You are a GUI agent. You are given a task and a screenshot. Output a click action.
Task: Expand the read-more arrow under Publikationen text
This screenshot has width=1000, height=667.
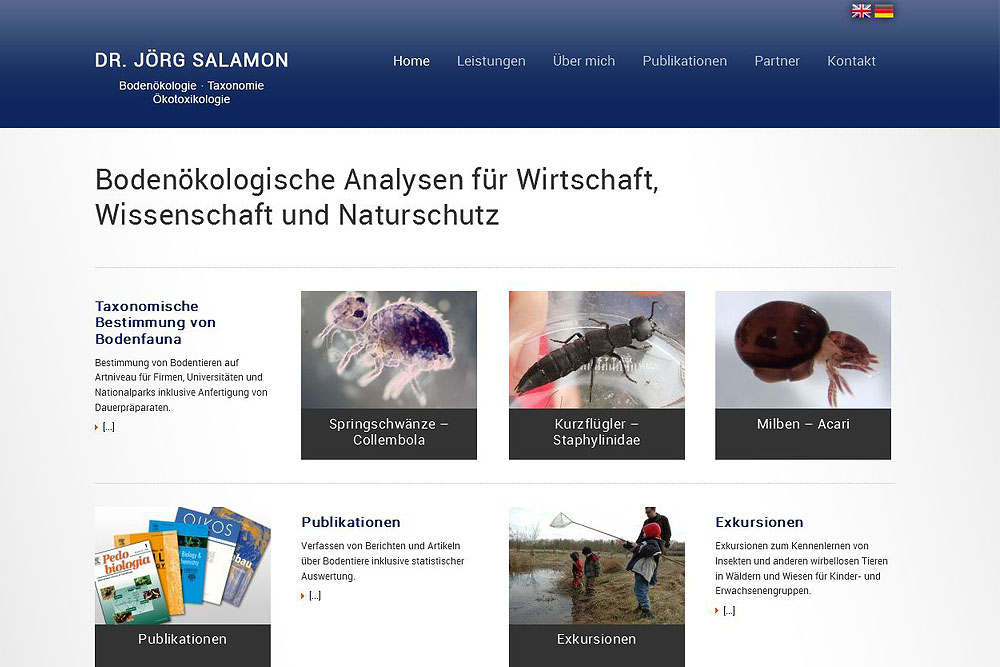pyautogui.click(x=311, y=596)
